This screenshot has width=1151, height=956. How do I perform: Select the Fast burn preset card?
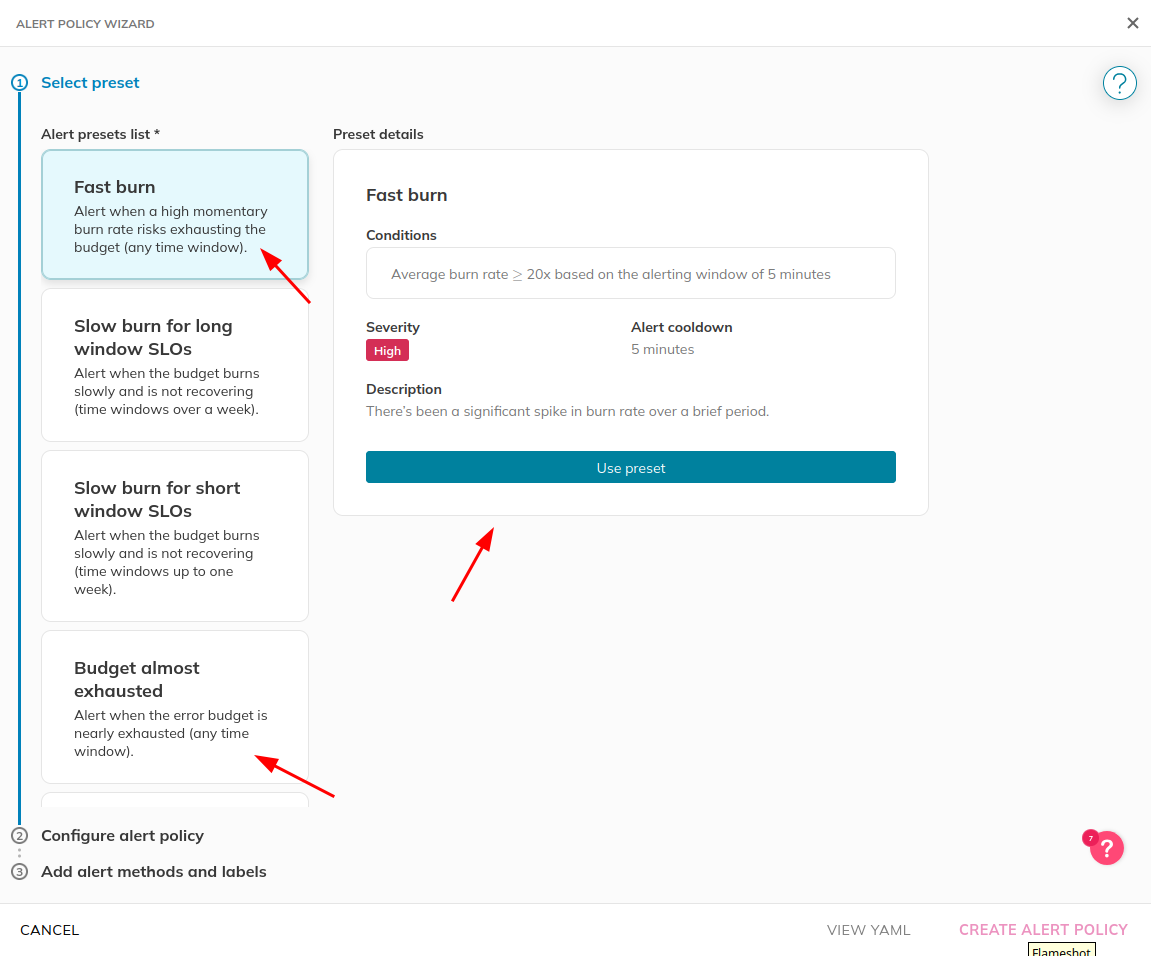click(x=175, y=214)
